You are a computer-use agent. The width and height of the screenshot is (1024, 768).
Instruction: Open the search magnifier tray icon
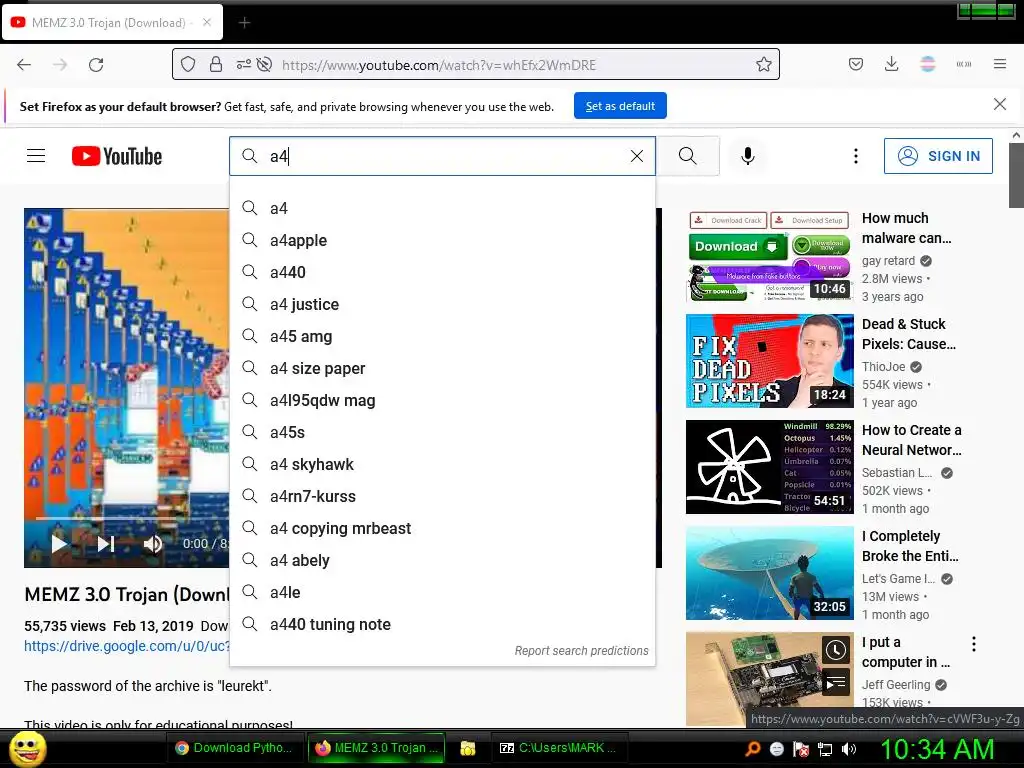tap(752, 749)
